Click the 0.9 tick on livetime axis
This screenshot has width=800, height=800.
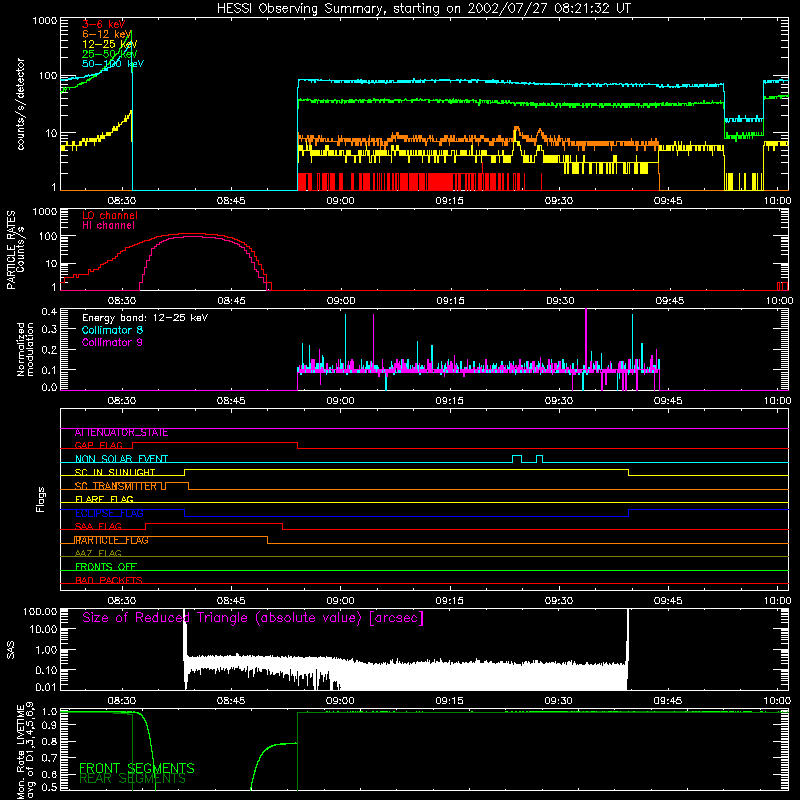(49, 727)
